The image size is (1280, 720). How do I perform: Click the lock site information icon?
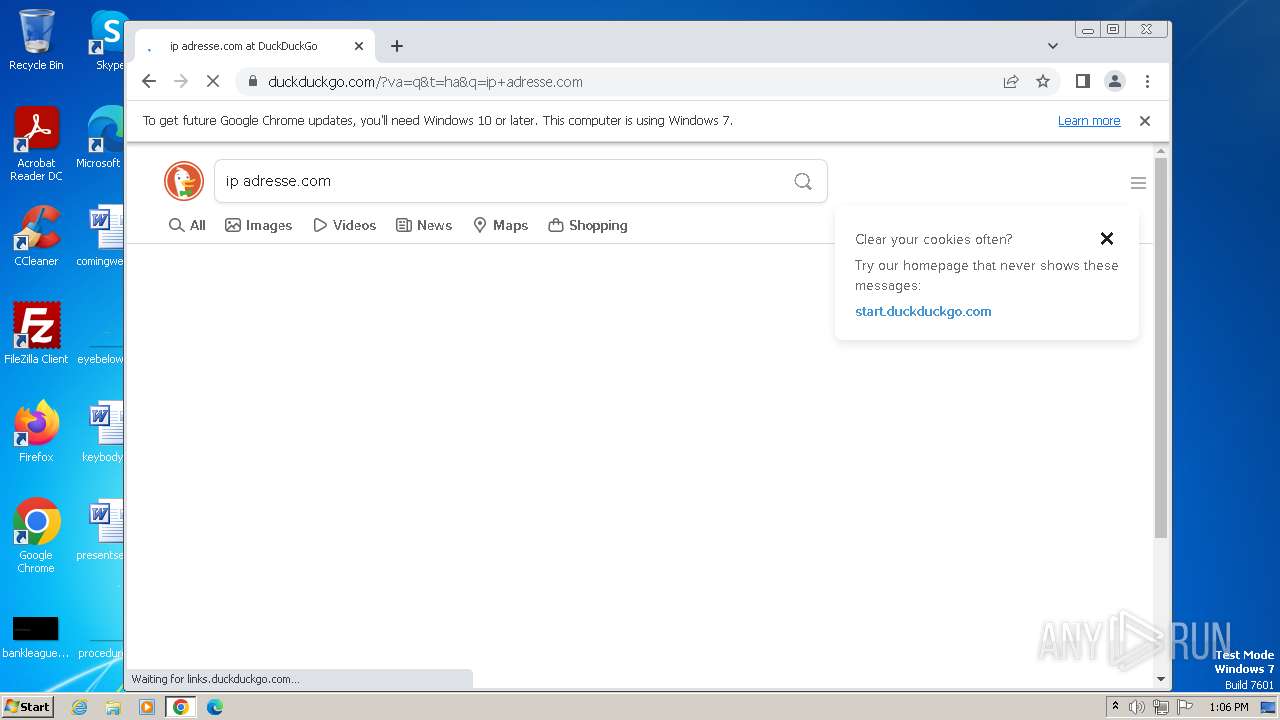tap(252, 82)
